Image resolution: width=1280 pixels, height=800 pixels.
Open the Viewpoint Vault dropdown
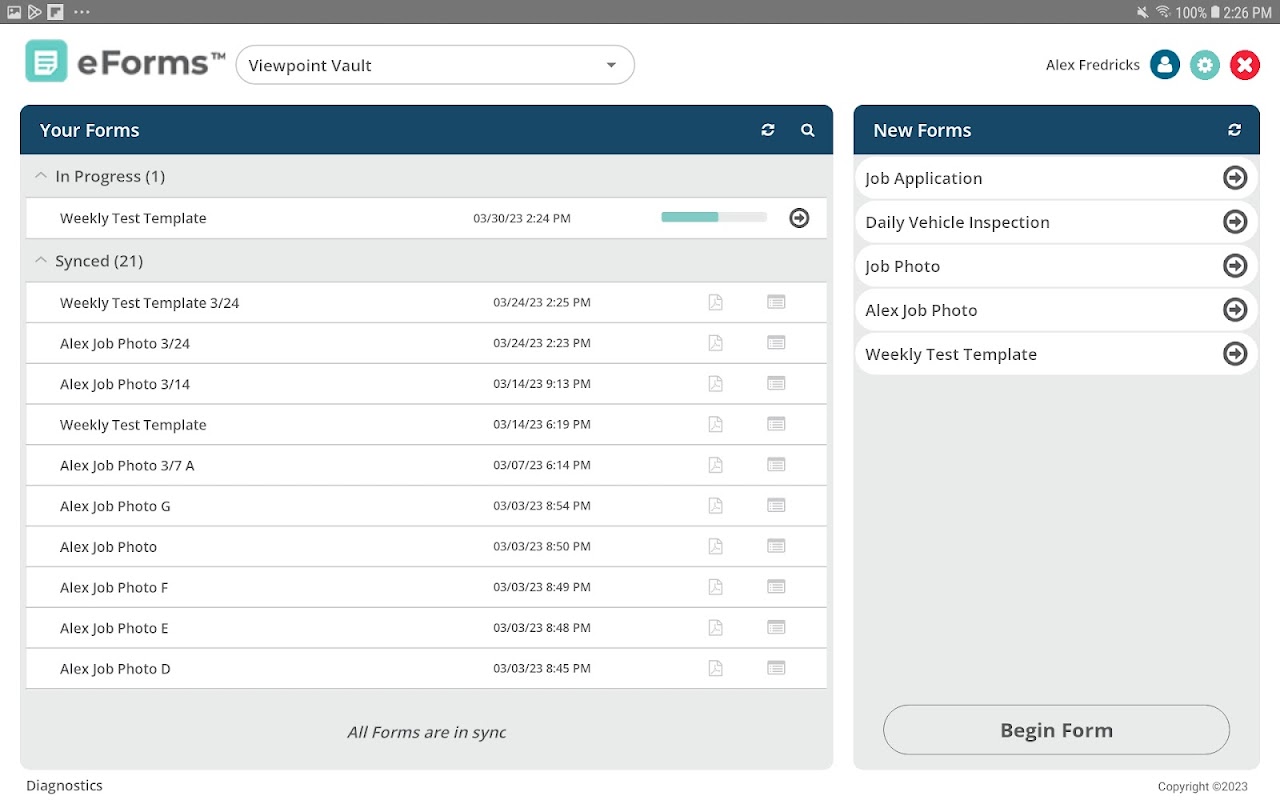(x=435, y=65)
